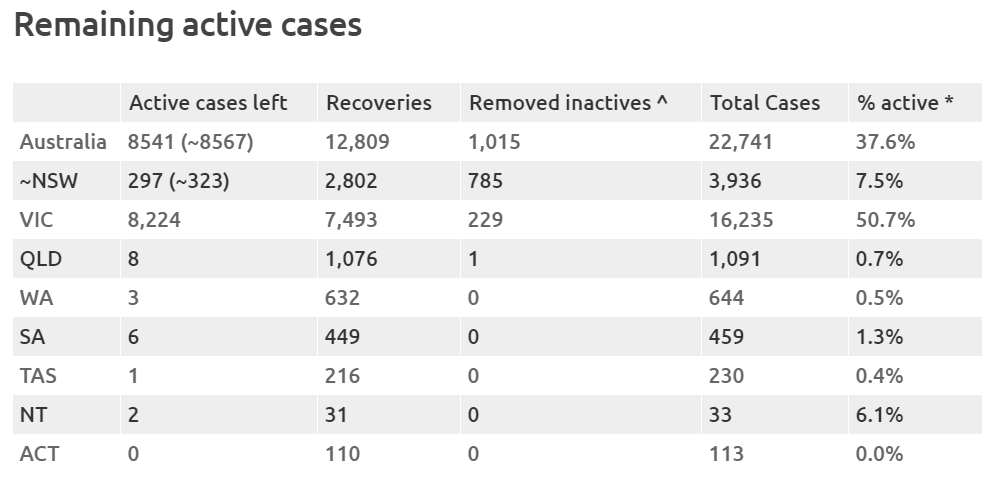Select the ACT row label

(39, 454)
